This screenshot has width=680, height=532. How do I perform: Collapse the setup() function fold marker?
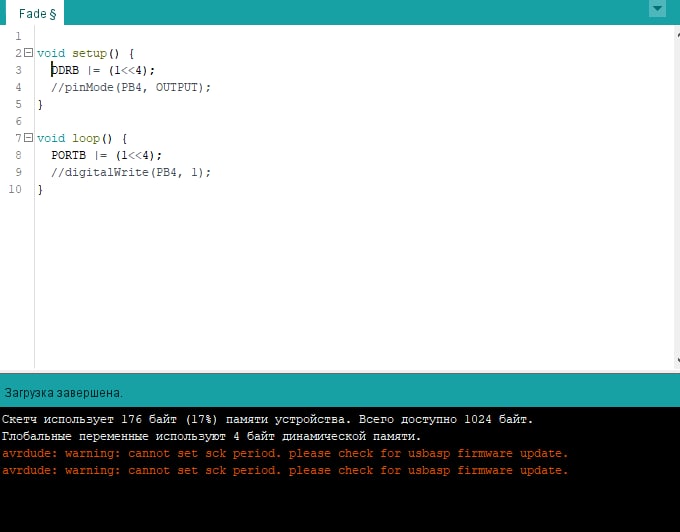coord(29,53)
